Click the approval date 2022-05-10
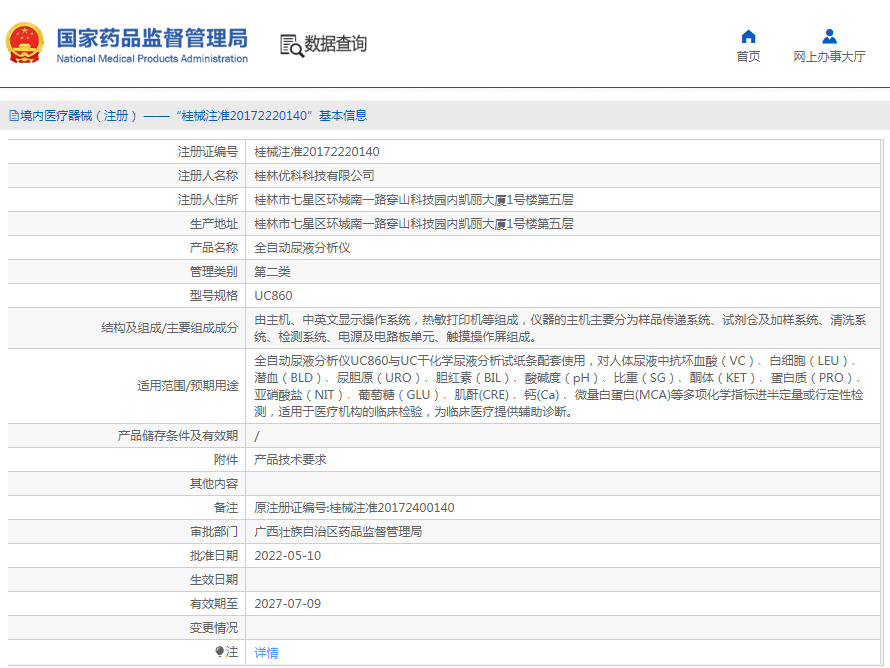Screen dimensions: 890x668 pos(288,556)
